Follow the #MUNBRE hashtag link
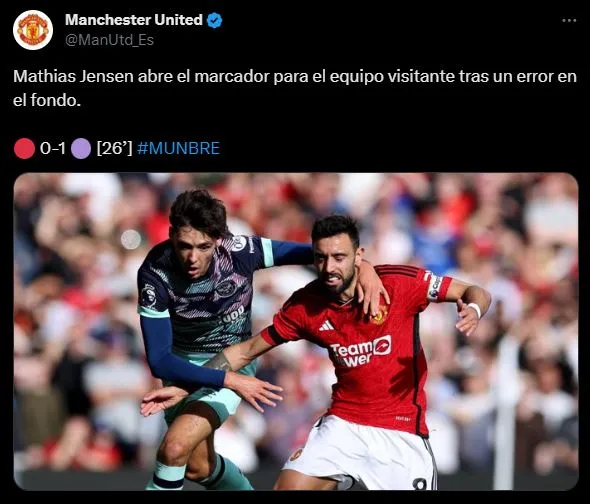This screenshot has height=504, width=590. pyautogui.click(x=178, y=148)
